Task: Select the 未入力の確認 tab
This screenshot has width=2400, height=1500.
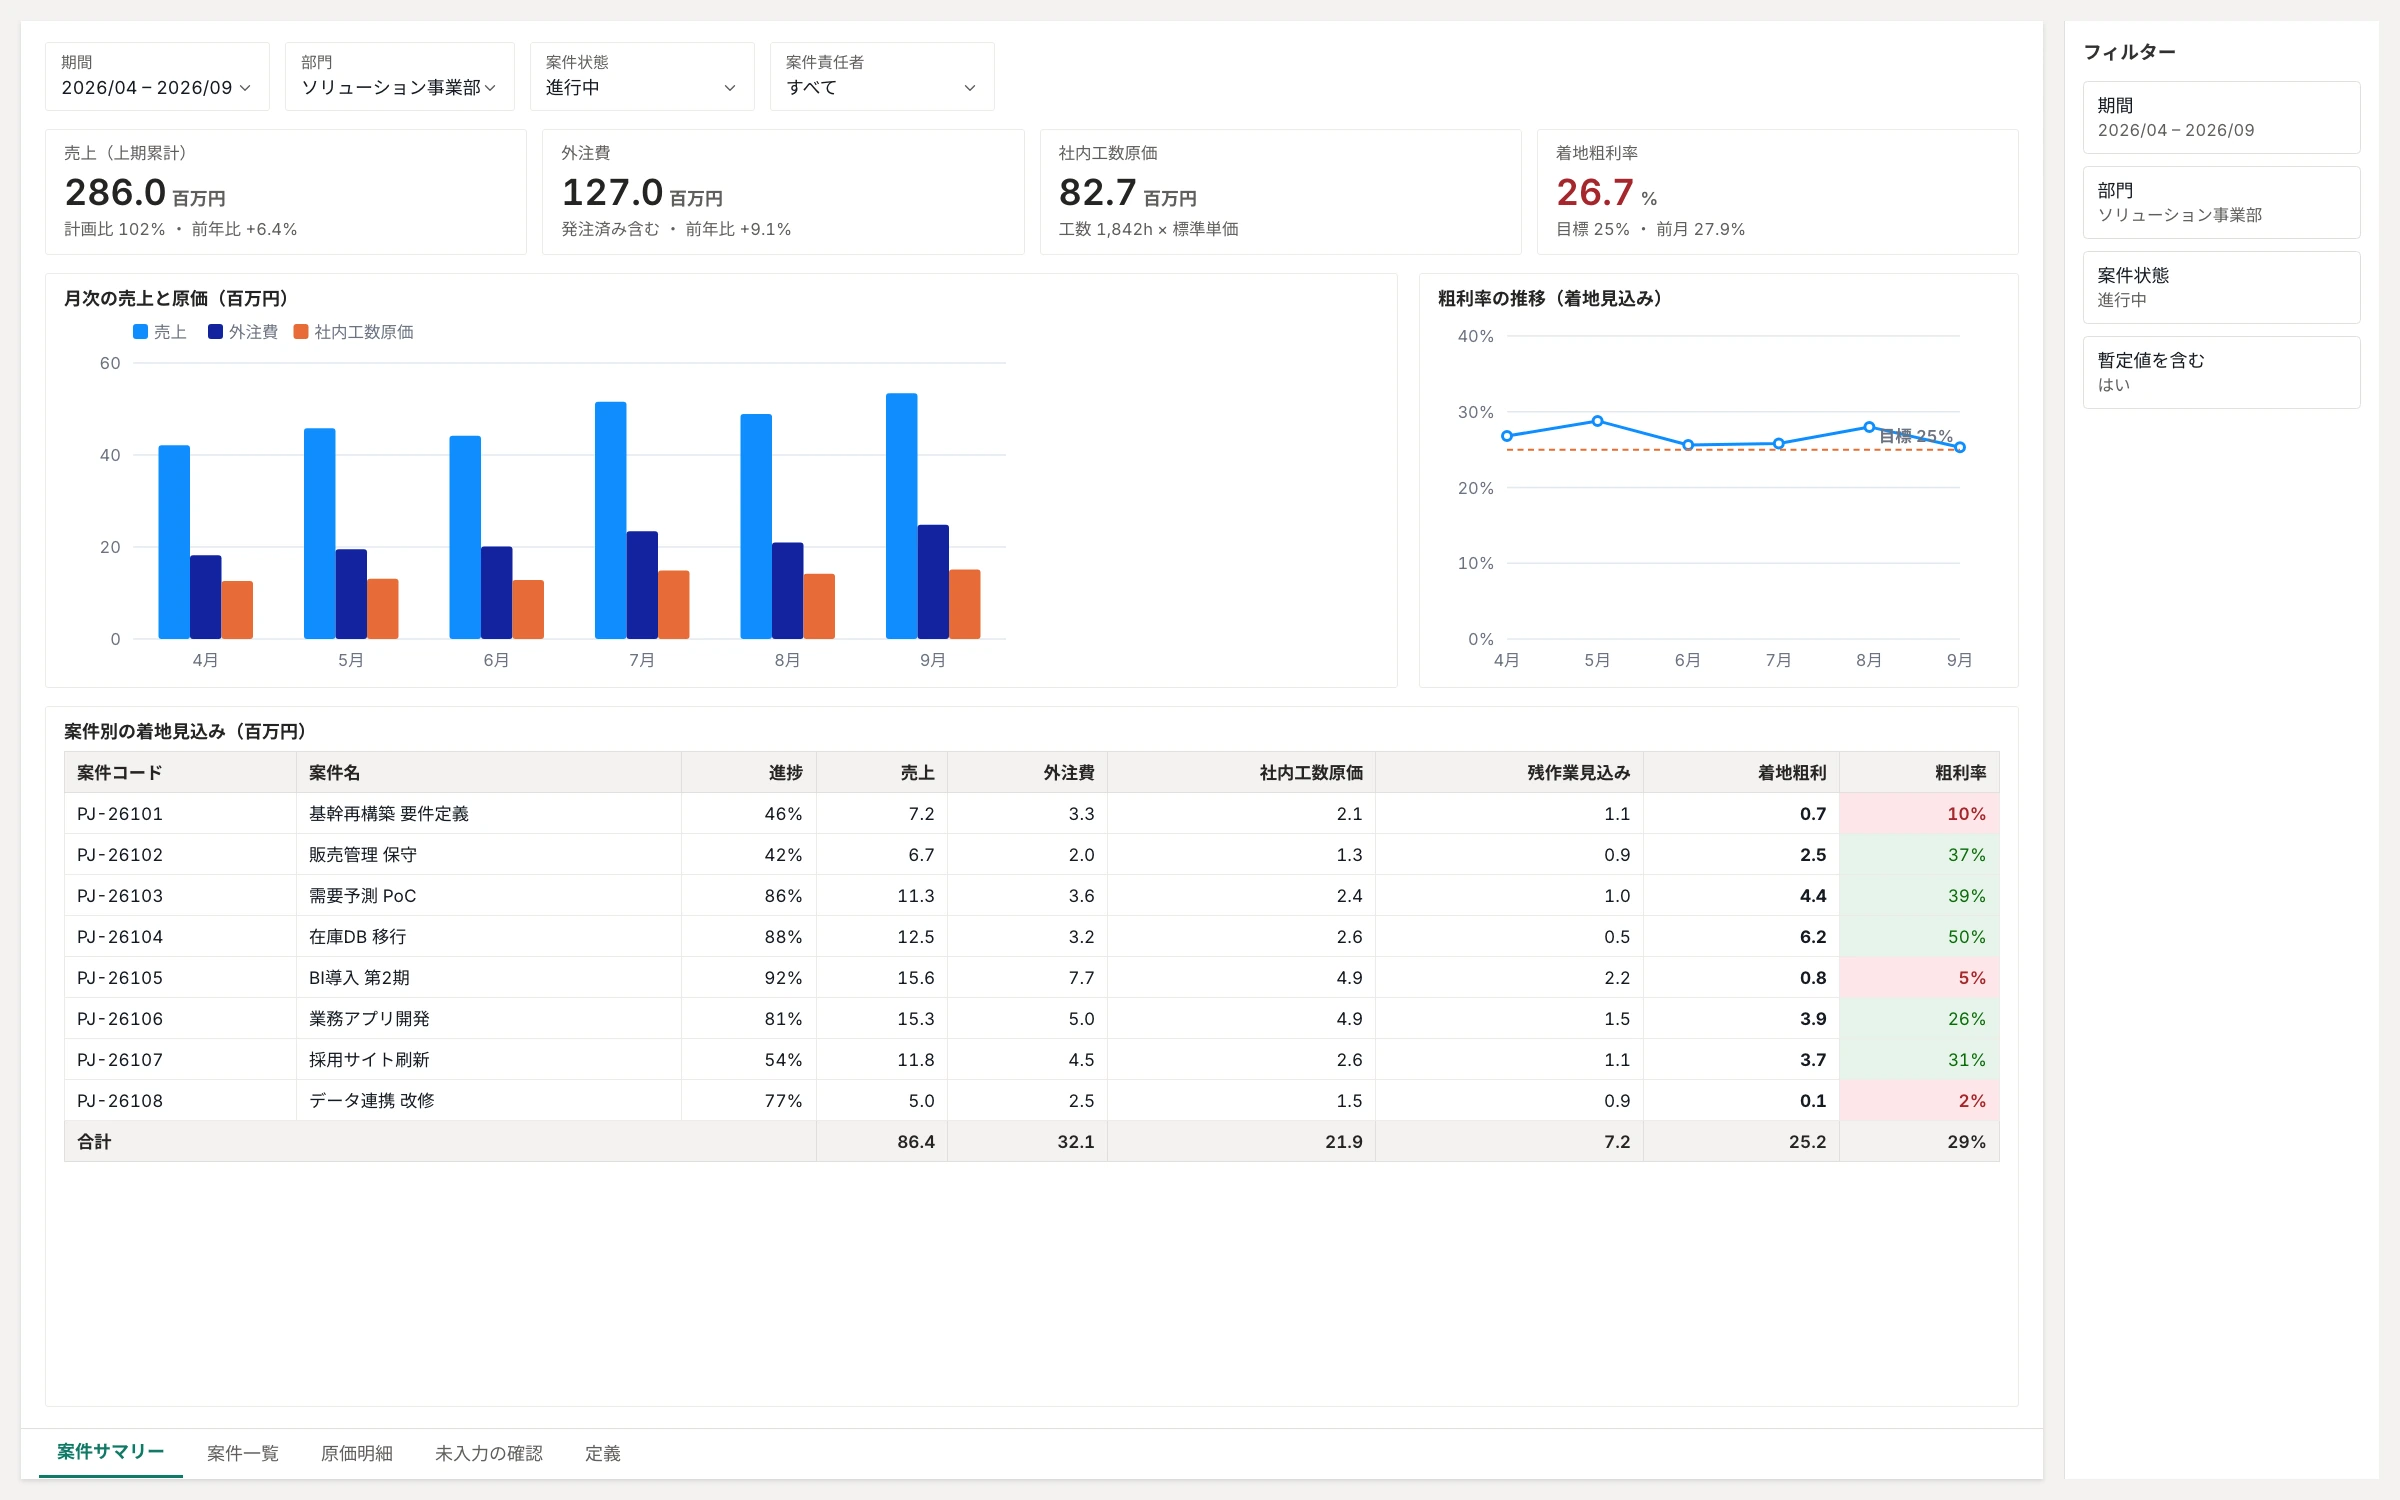Action: (x=489, y=1453)
